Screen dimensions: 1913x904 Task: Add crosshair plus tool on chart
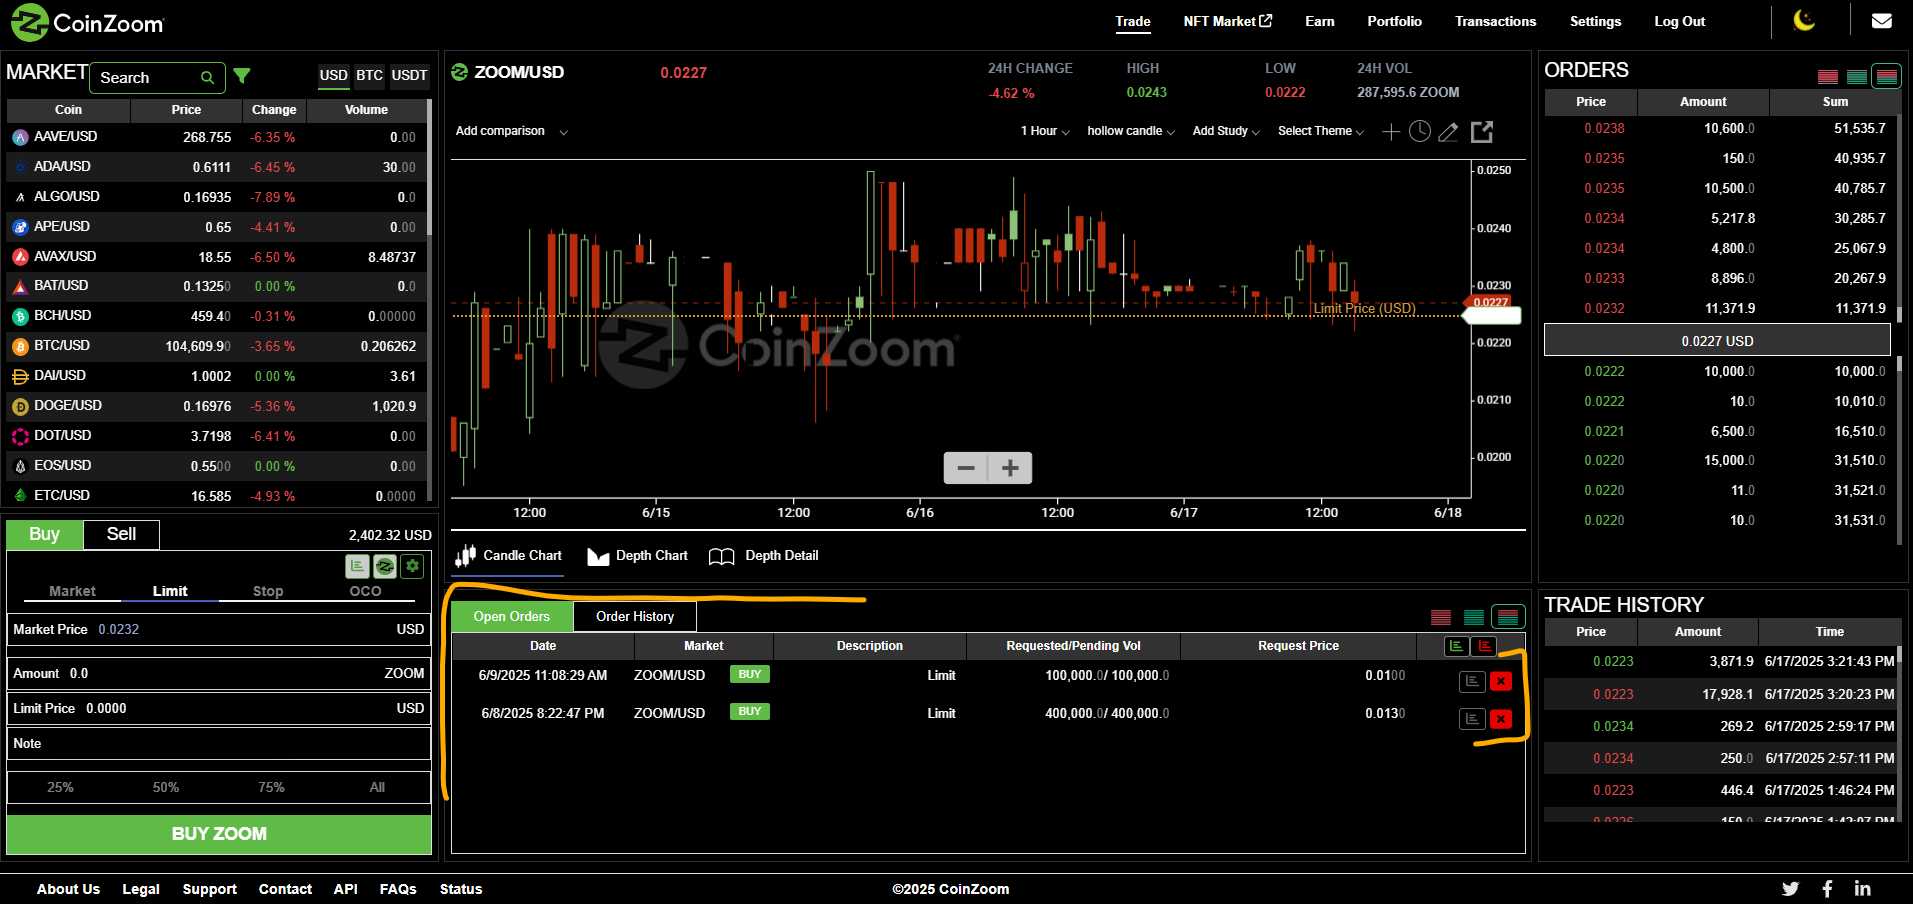coord(1391,132)
